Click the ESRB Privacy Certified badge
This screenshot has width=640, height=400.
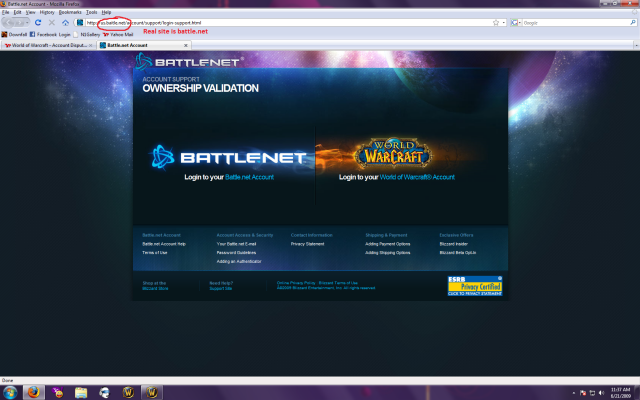(x=475, y=286)
